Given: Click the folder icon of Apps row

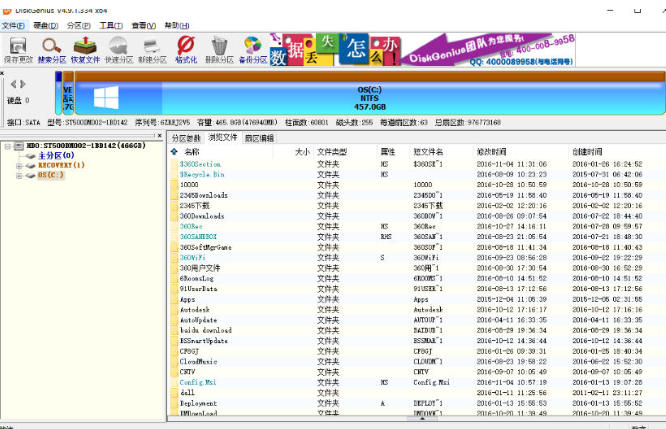Looking at the screenshot, I should click(x=174, y=299).
